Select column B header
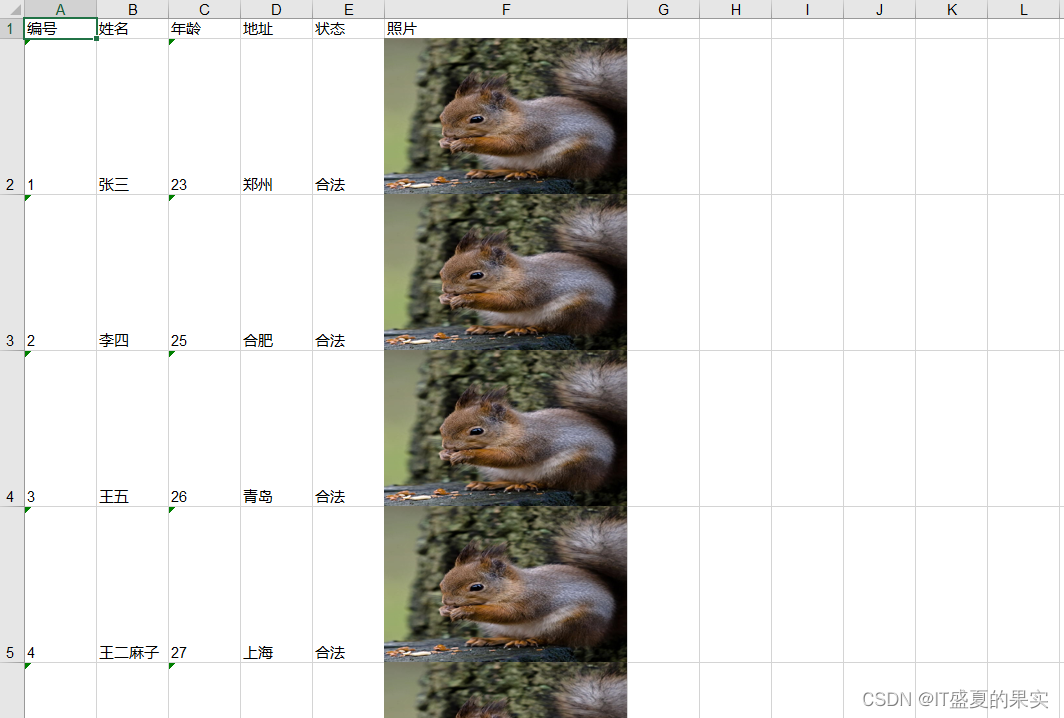This screenshot has height=718, width=1064. coord(132,9)
